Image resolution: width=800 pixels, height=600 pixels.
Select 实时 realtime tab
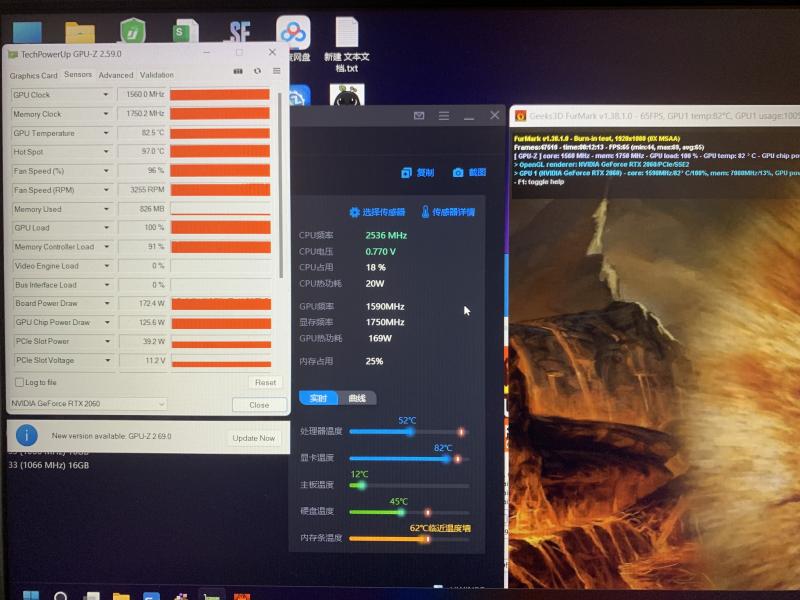[318, 398]
